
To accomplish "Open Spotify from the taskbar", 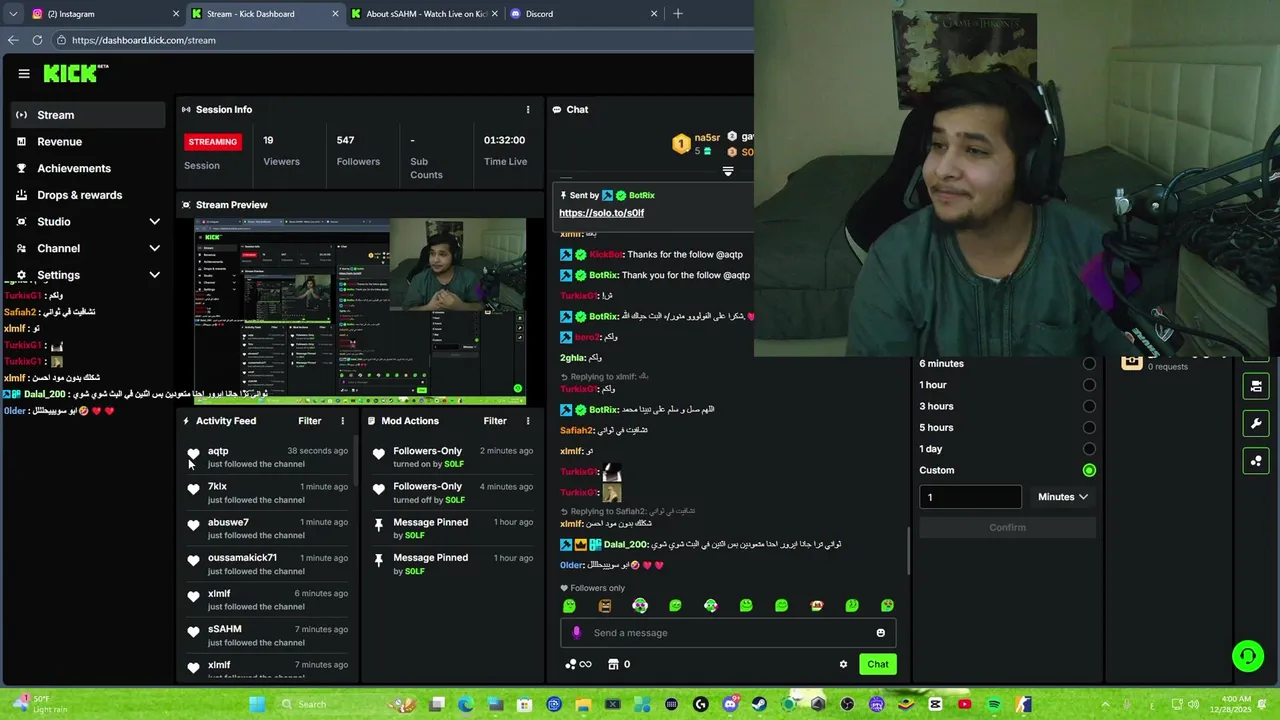I will [x=994, y=704].
